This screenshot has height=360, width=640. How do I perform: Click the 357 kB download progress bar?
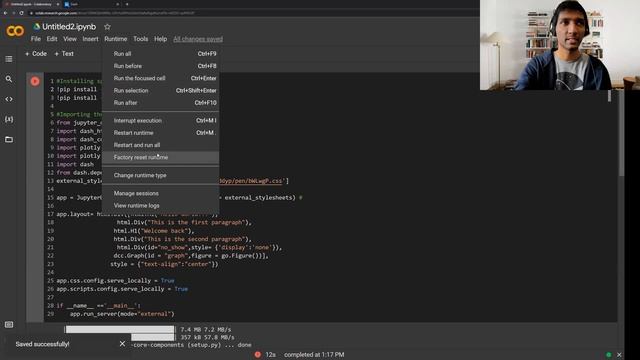click(153, 338)
